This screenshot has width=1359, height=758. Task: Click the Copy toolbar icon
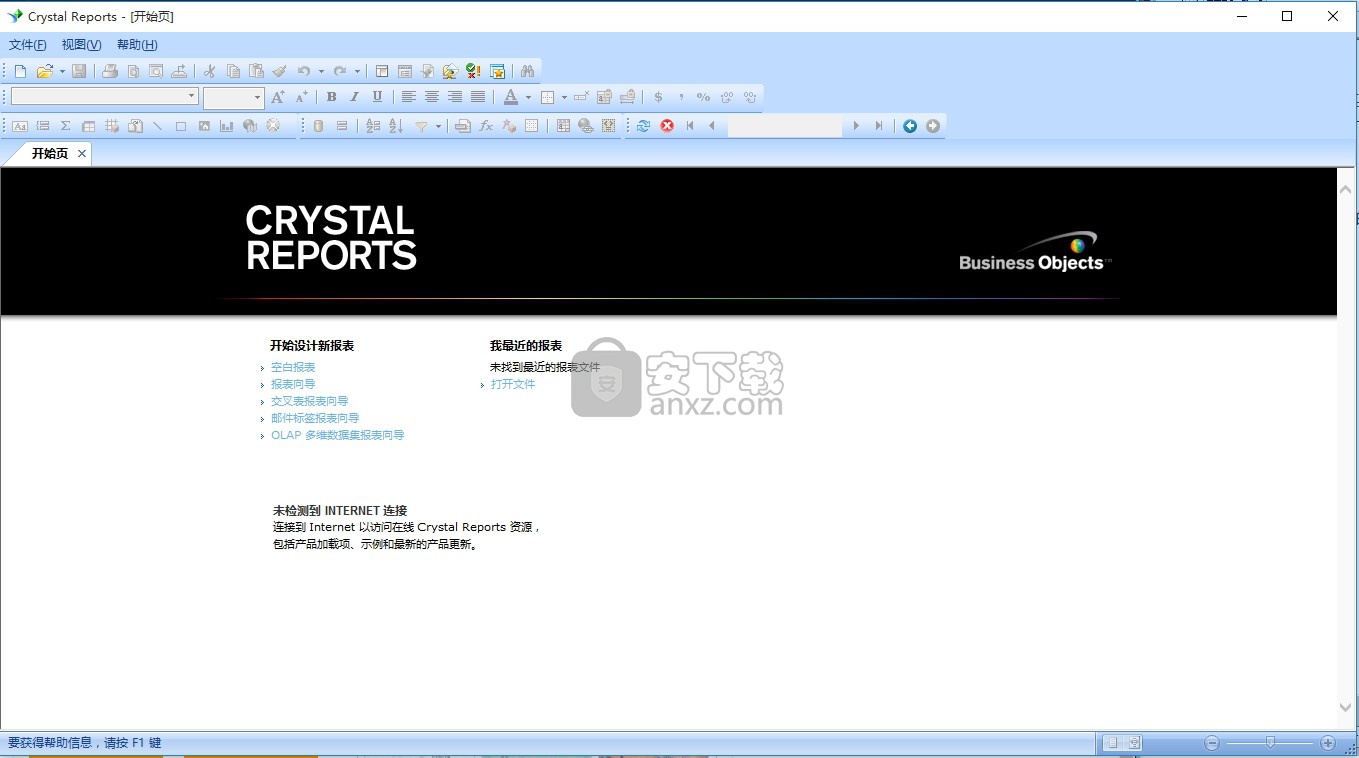click(x=233, y=71)
